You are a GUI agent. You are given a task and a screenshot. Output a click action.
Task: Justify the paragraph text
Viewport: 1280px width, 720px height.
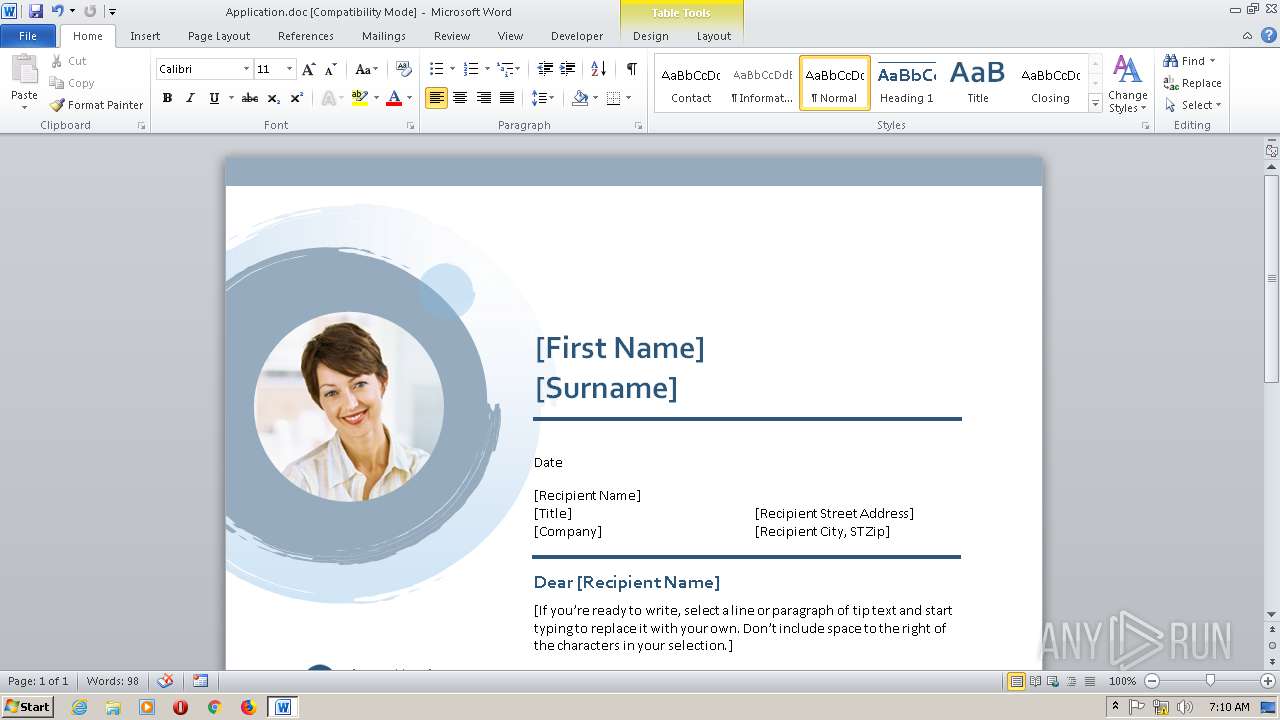[x=507, y=98]
